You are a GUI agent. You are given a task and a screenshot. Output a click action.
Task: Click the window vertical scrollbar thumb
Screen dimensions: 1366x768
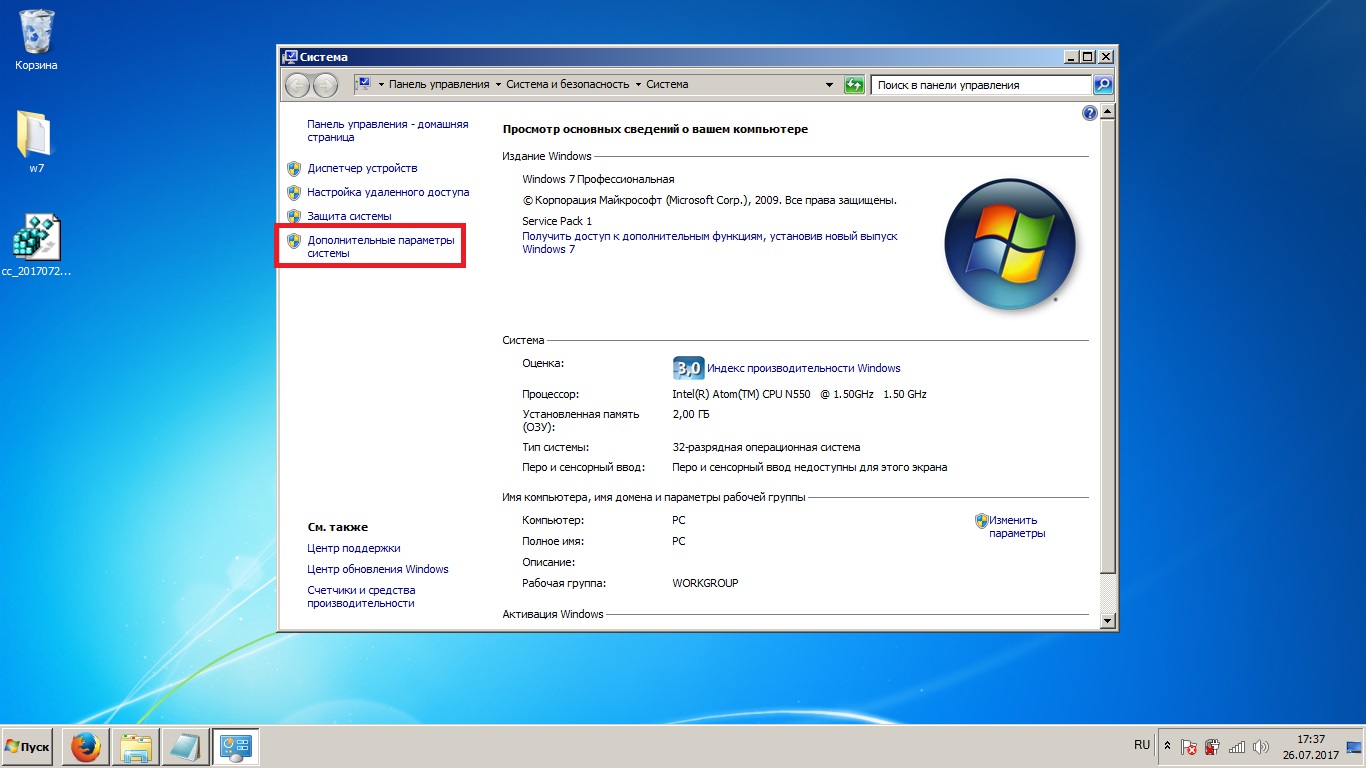[1106, 345]
